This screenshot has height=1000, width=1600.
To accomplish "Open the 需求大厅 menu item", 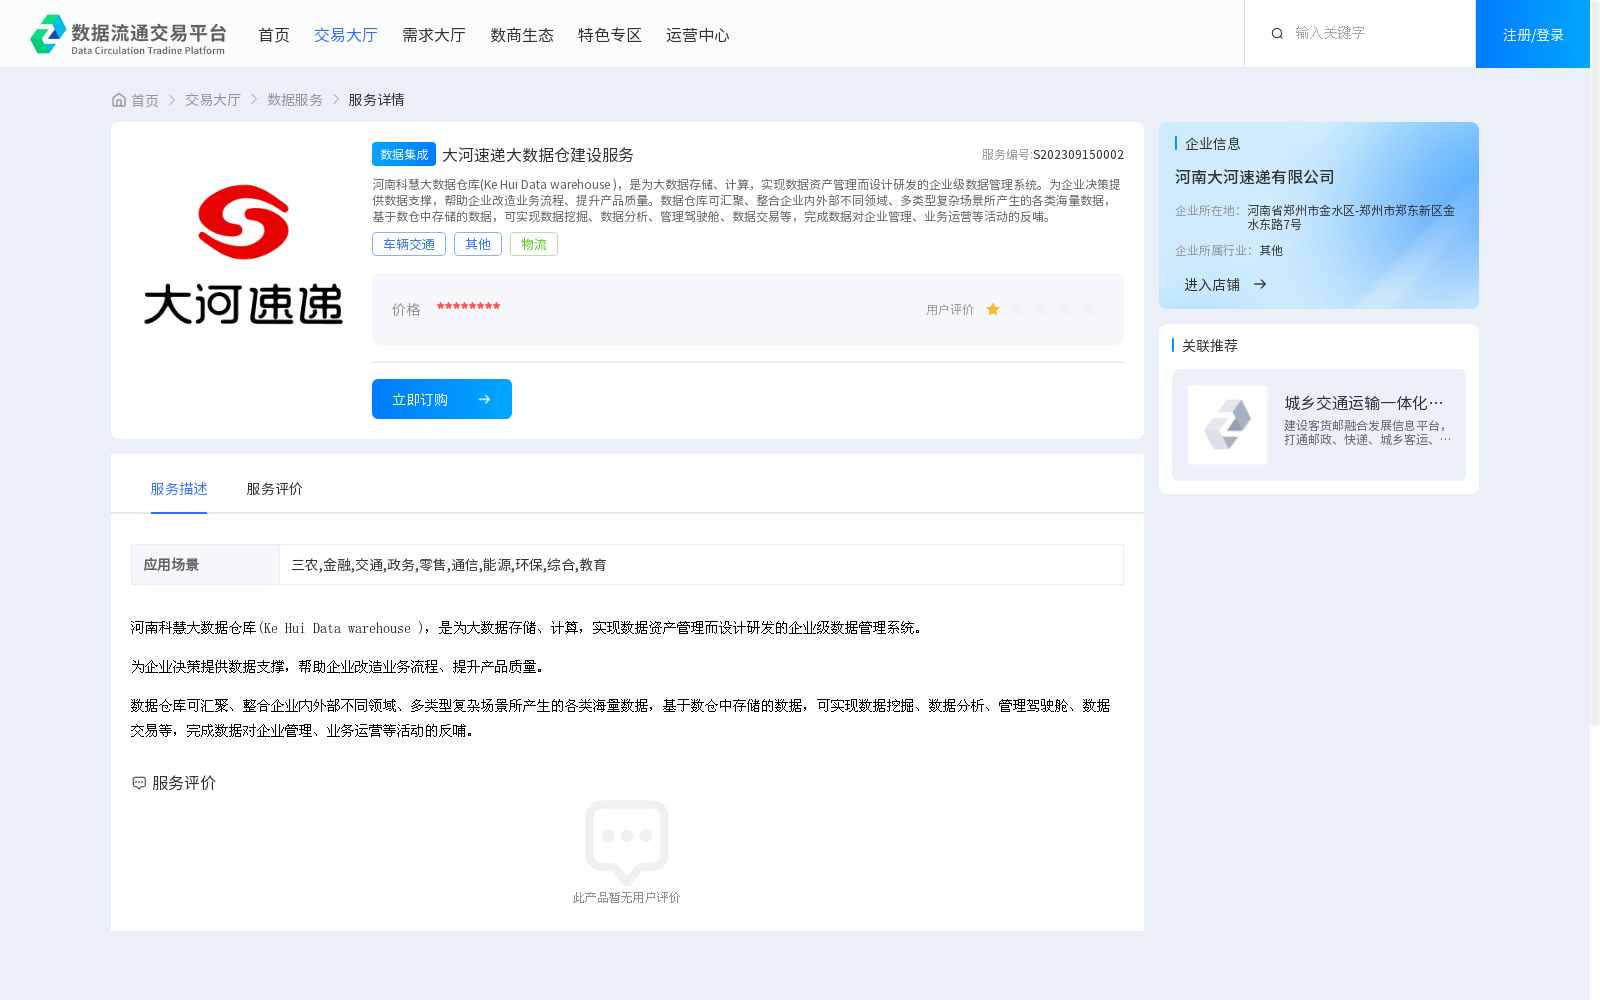I will (x=434, y=35).
